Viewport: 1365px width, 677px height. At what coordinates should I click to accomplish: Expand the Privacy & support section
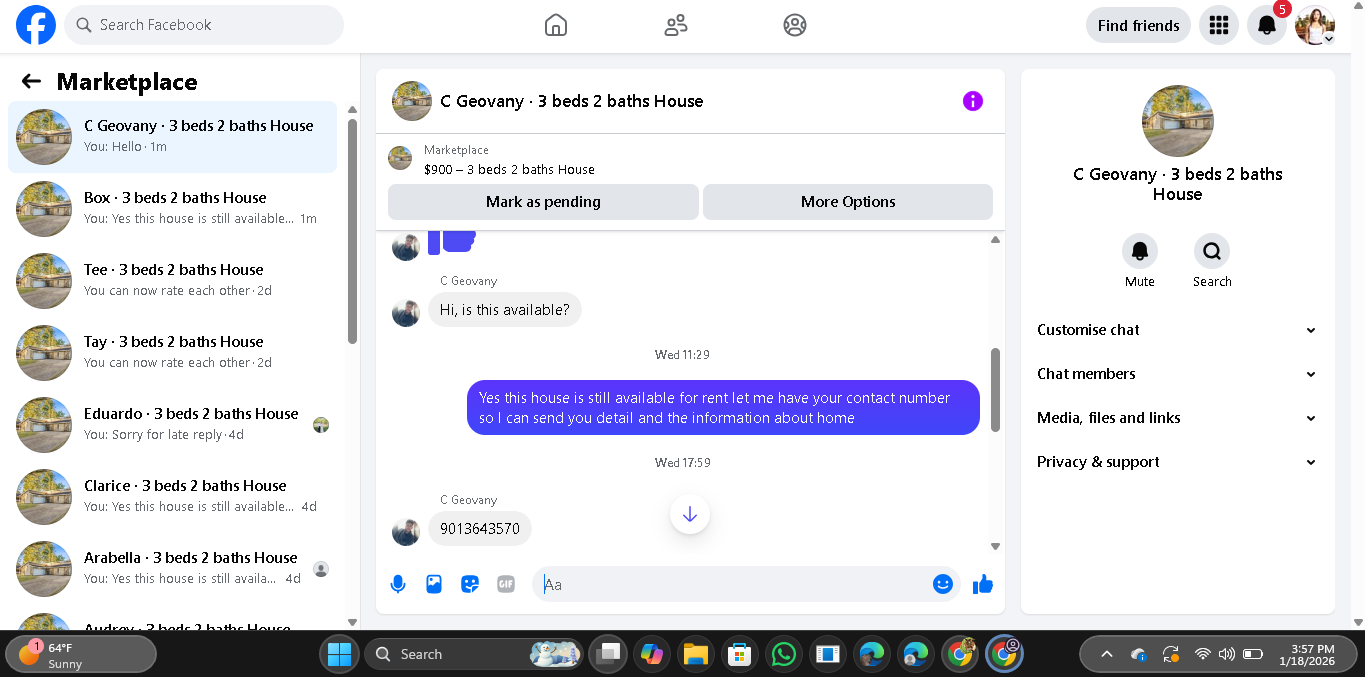coord(1177,462)
